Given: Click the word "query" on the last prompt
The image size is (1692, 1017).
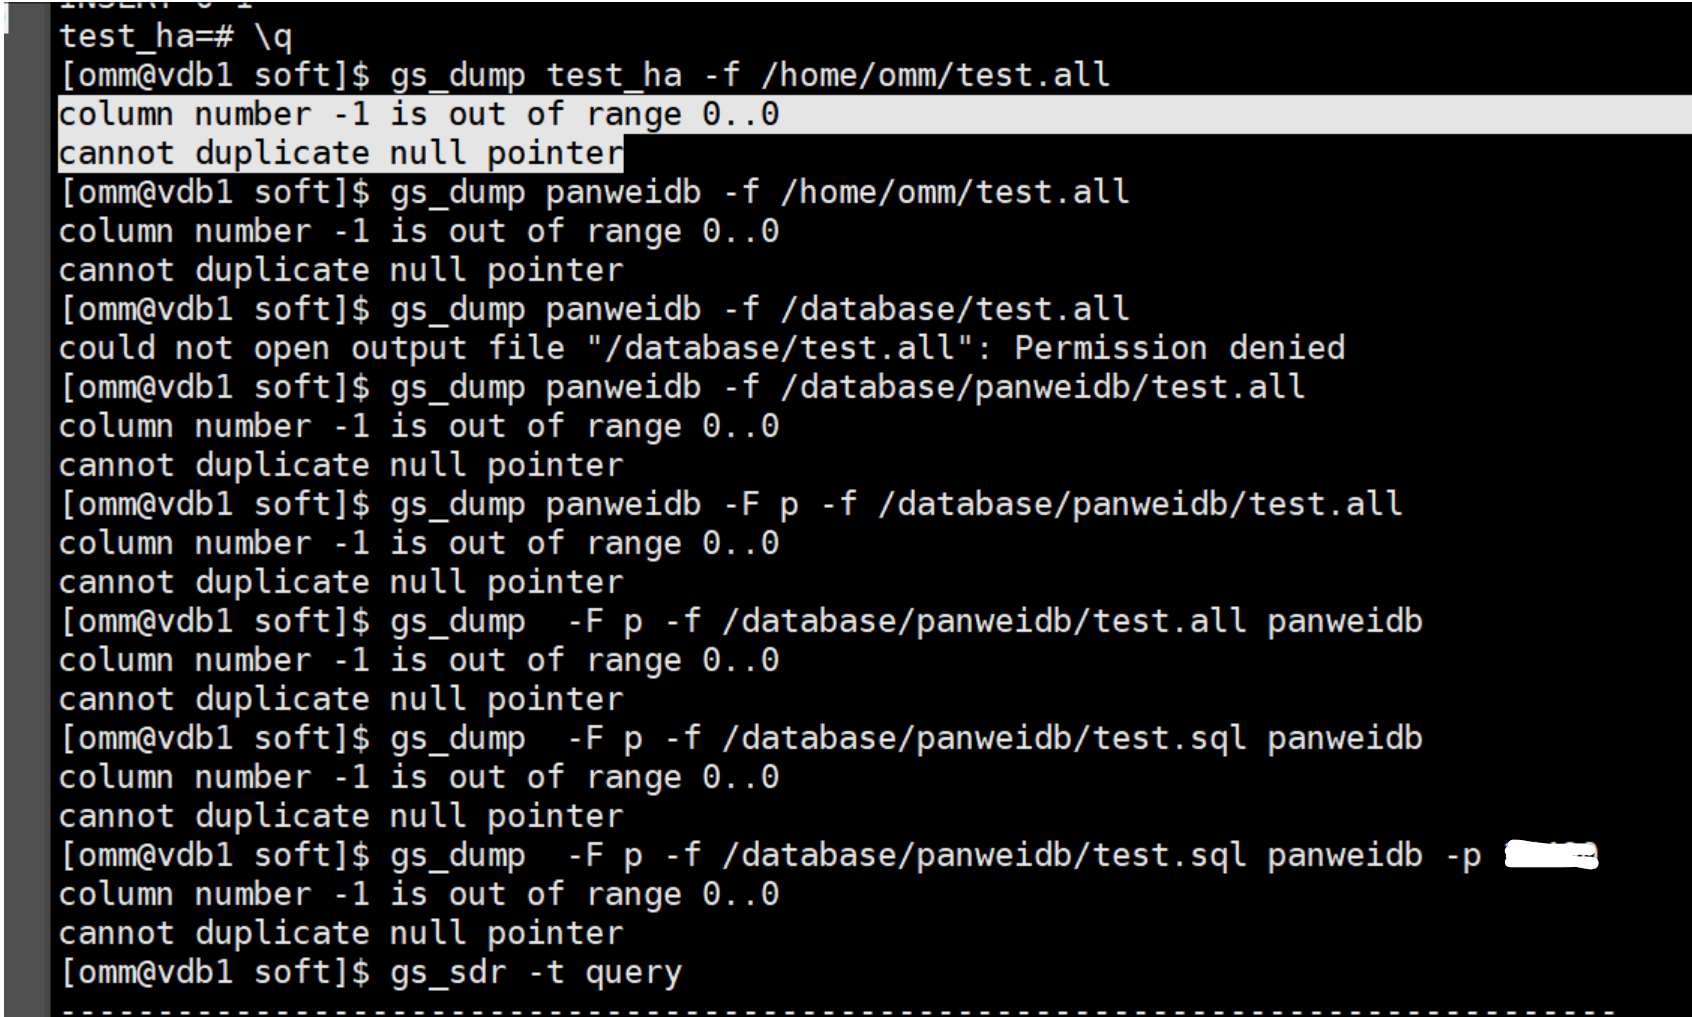Looking at the screenshot, I should pyautogui.click(x=634, y=973).
